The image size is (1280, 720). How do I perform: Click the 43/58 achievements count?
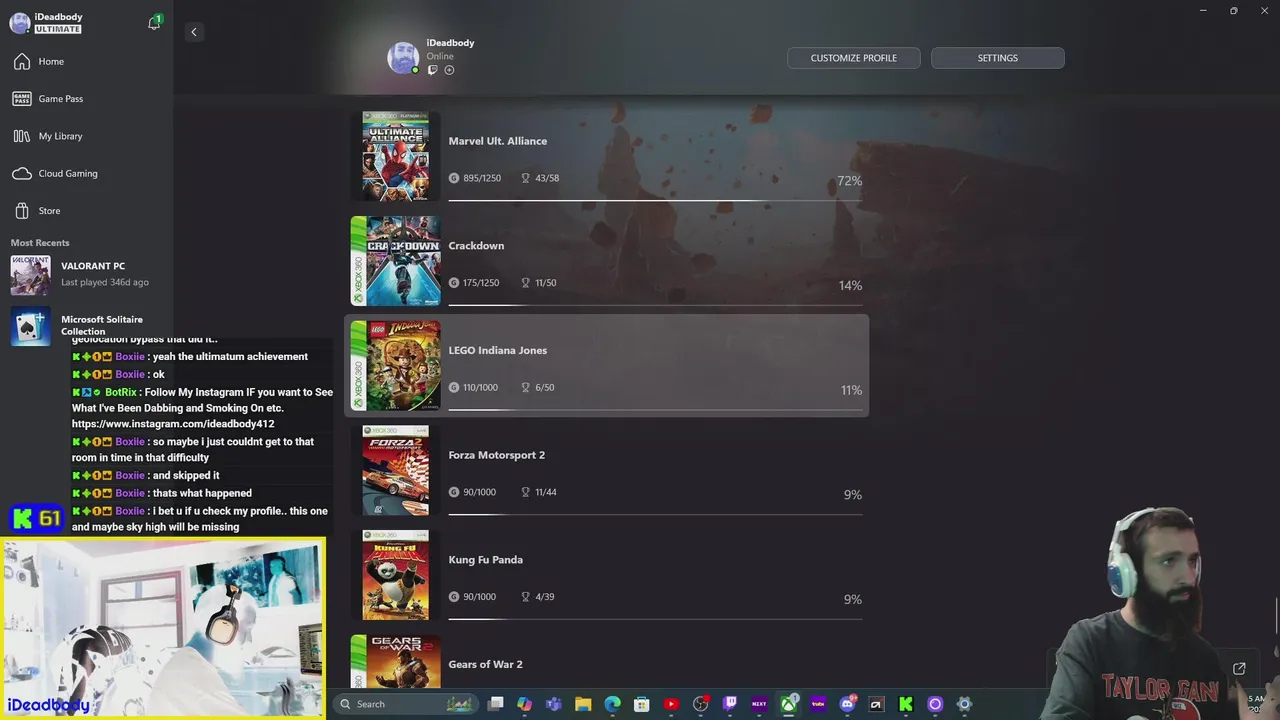point(547,178)
